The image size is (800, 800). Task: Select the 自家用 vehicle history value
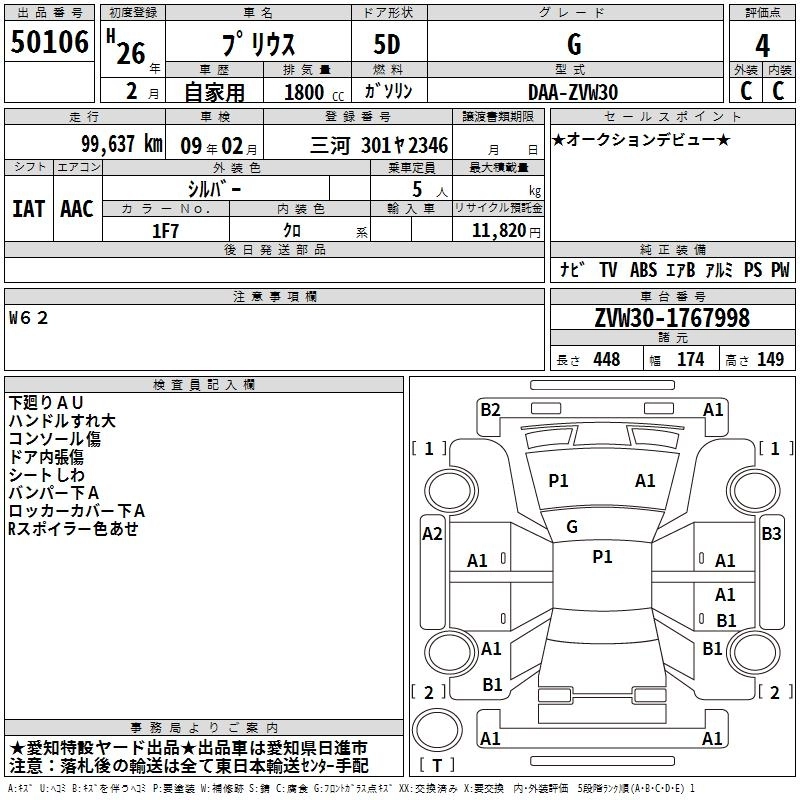pyautogui.click(x=214, y=92)
